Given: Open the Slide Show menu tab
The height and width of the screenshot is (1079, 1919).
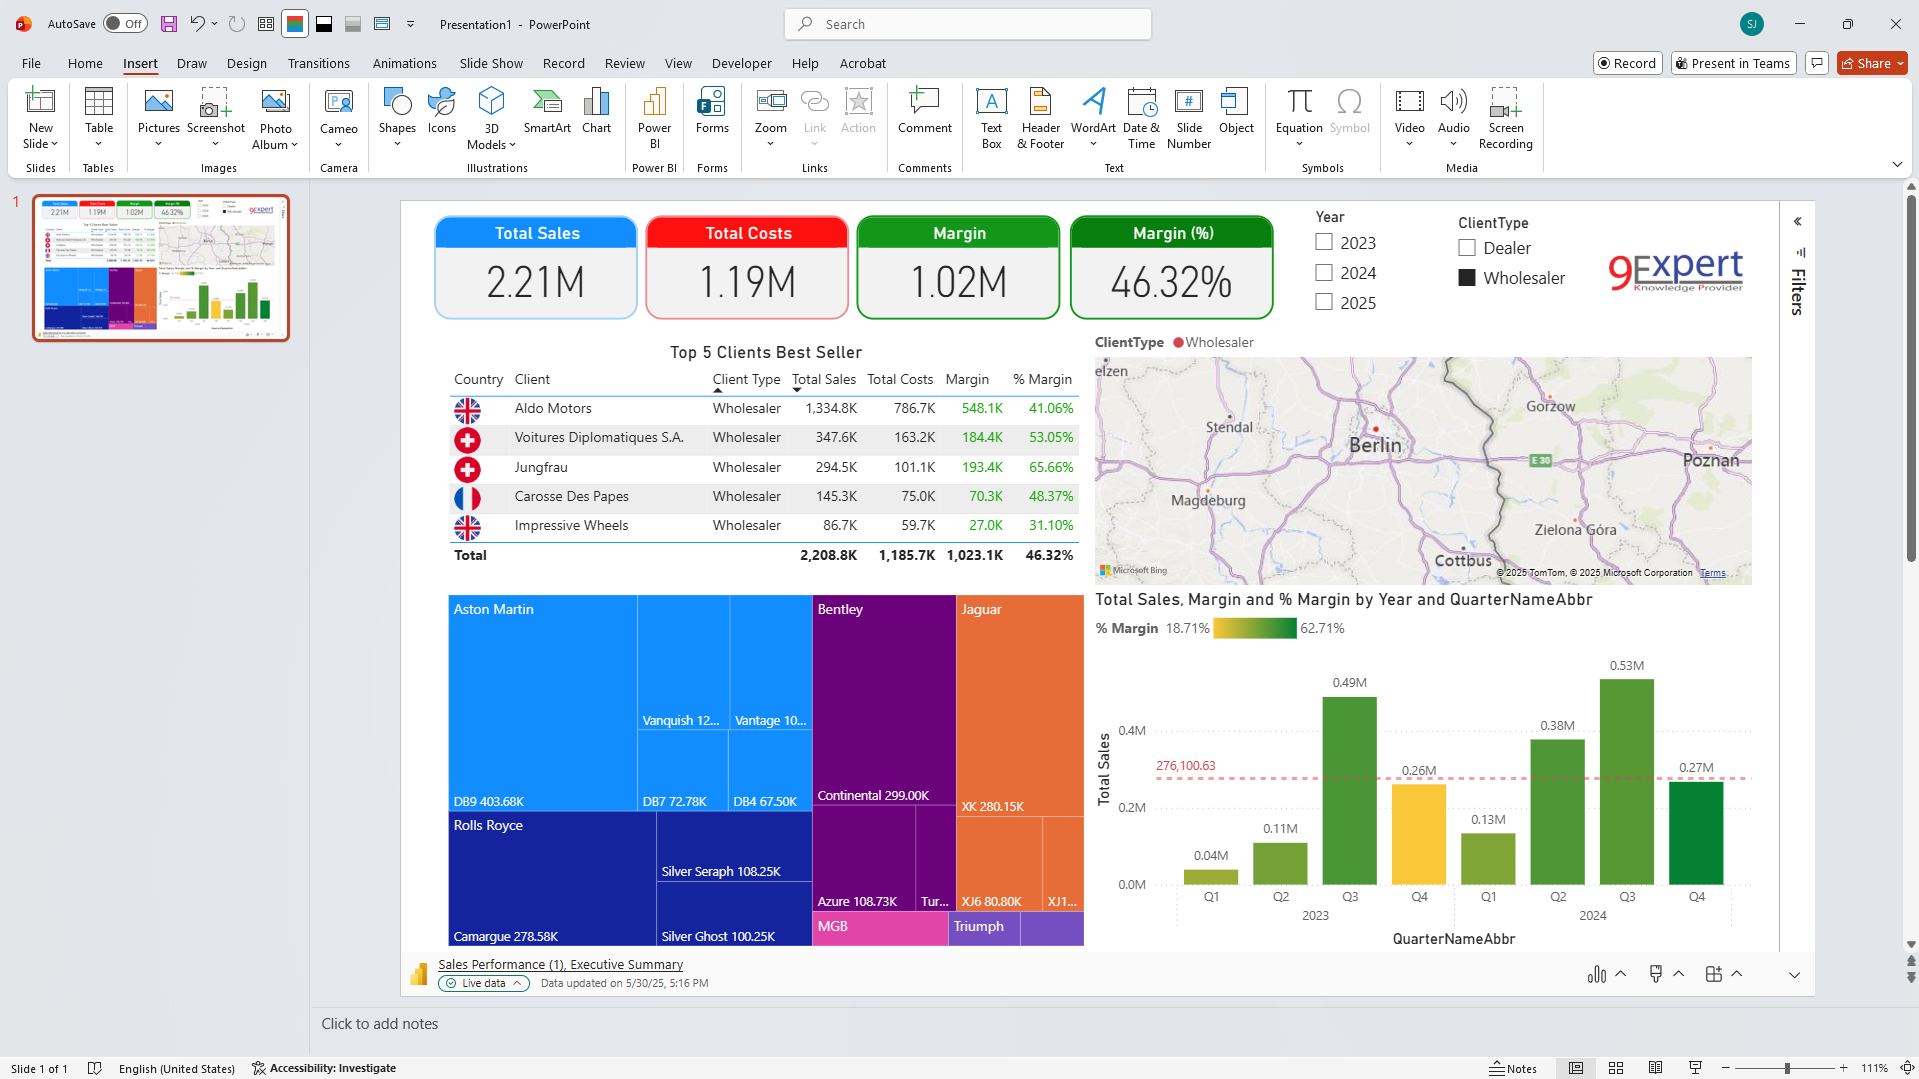Looking at the screenshot, I should click(x=490, y=63).
